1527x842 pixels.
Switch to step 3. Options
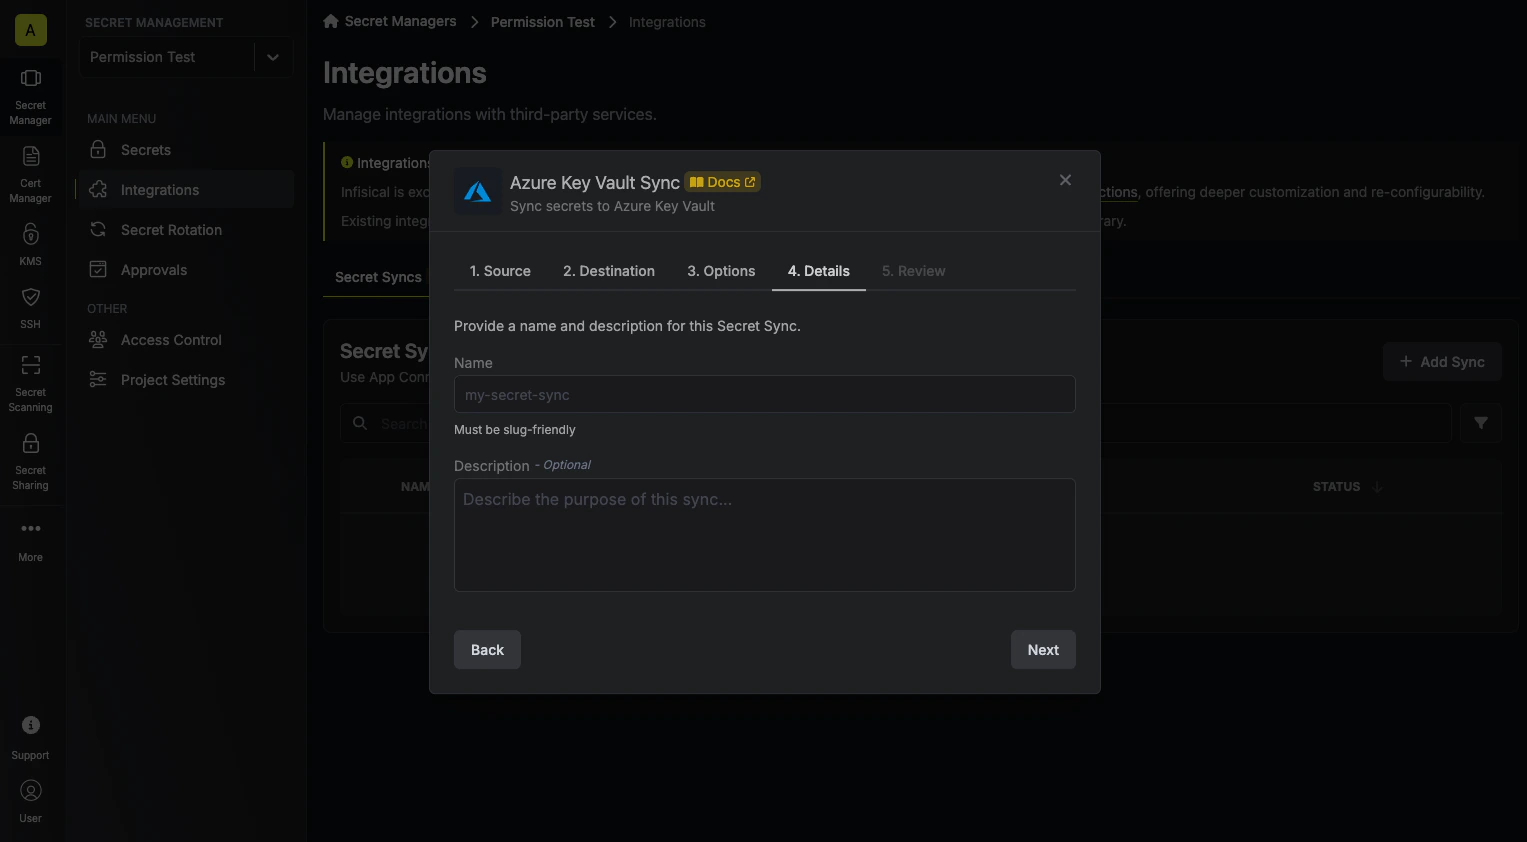coord(721,271)
